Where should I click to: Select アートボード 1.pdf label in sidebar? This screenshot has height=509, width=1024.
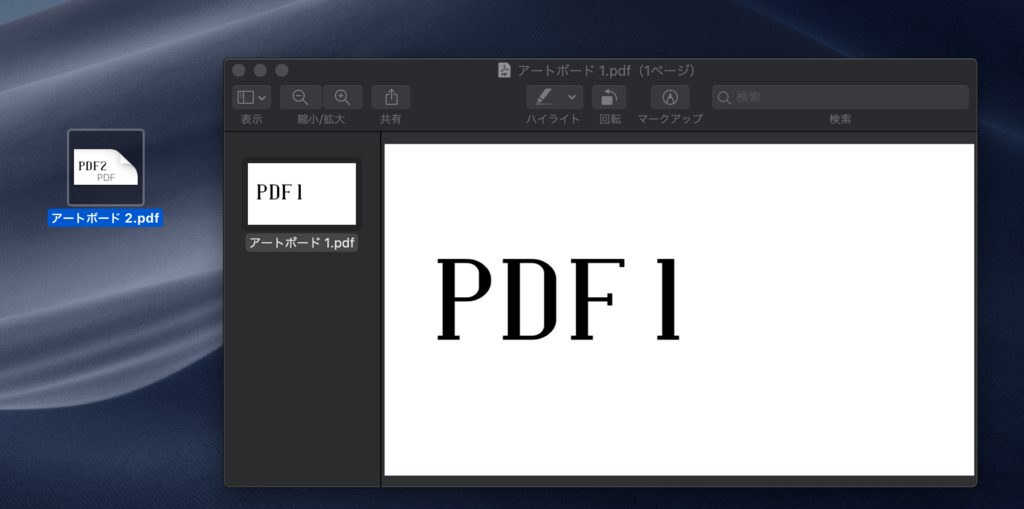click(302, 244)
